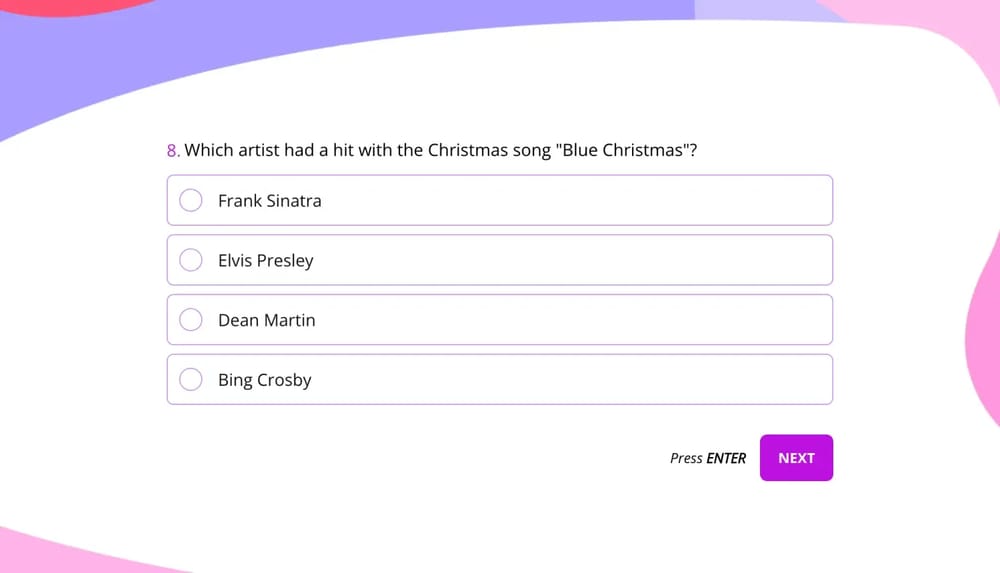
Task: Choose the Elvis Presley radio circle
Action: [x=191, y=260]
